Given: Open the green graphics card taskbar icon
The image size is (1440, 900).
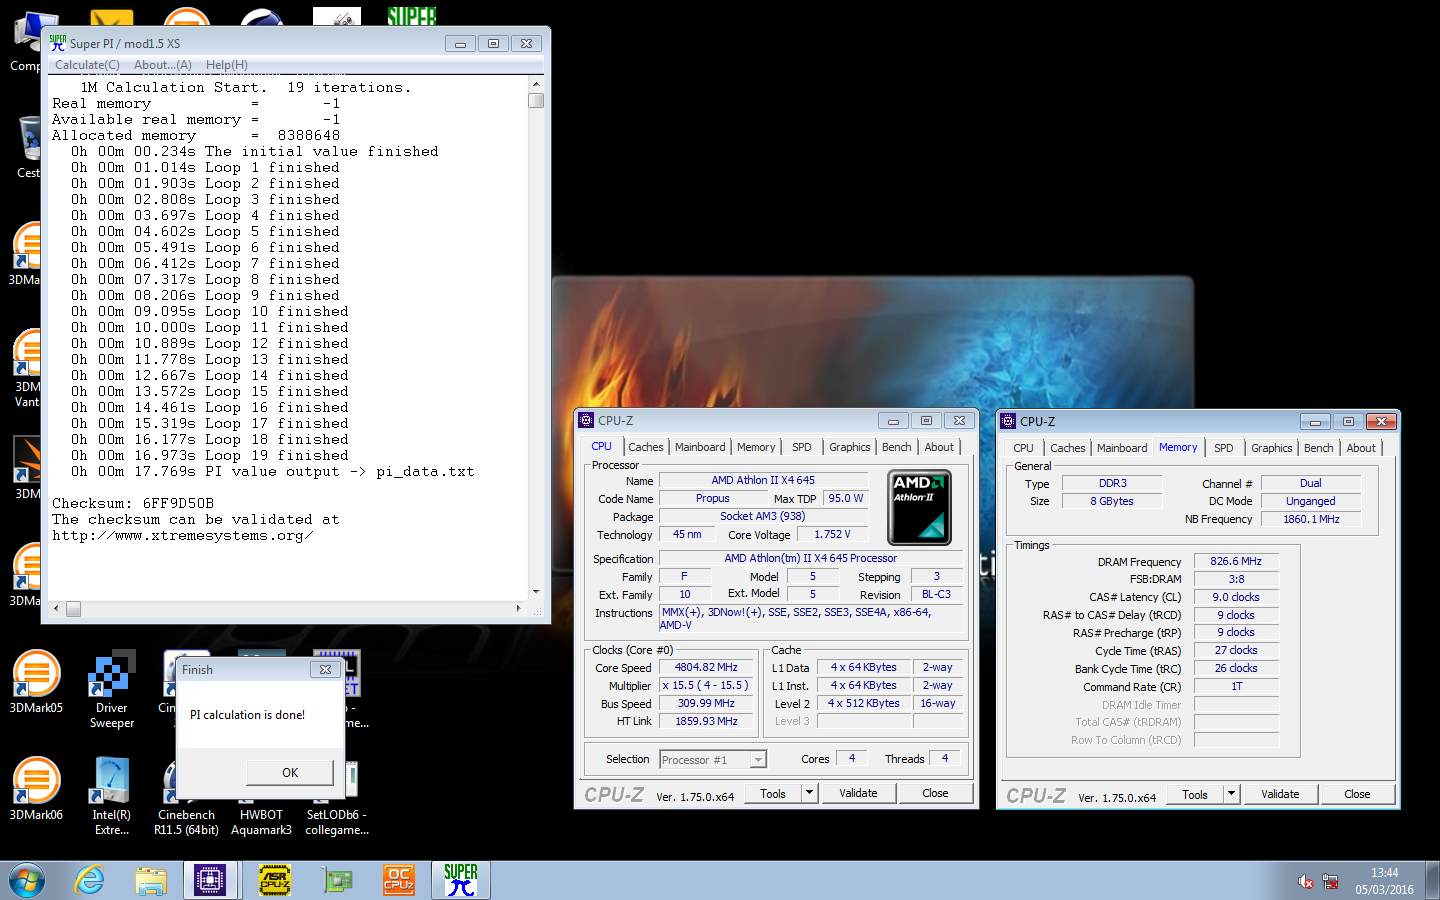Looking at the screenshot, I should [x=338, y=881].
